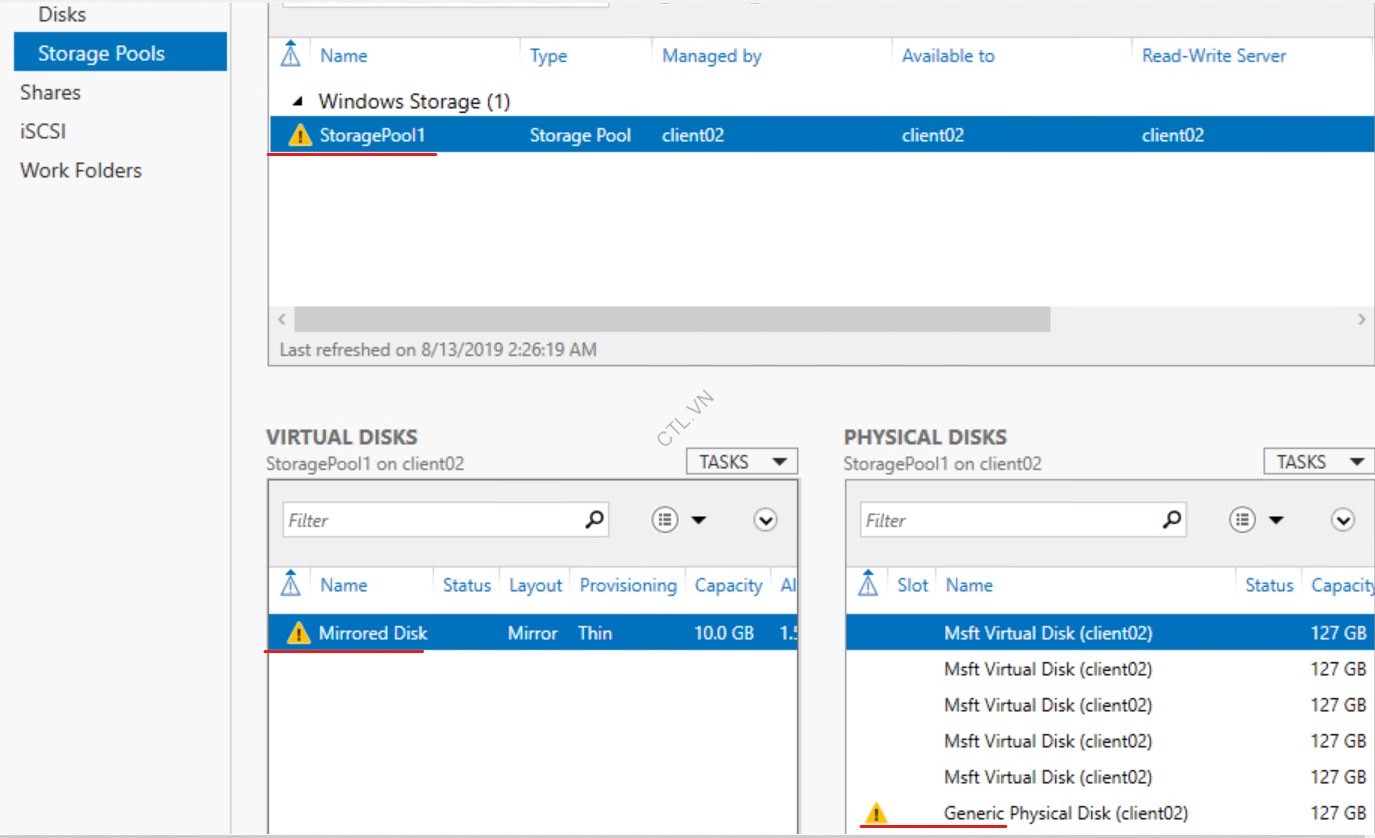Expand the Physical Disks panel chevron
This screenshot has height=838, width=1375.
click(1343, 520)
